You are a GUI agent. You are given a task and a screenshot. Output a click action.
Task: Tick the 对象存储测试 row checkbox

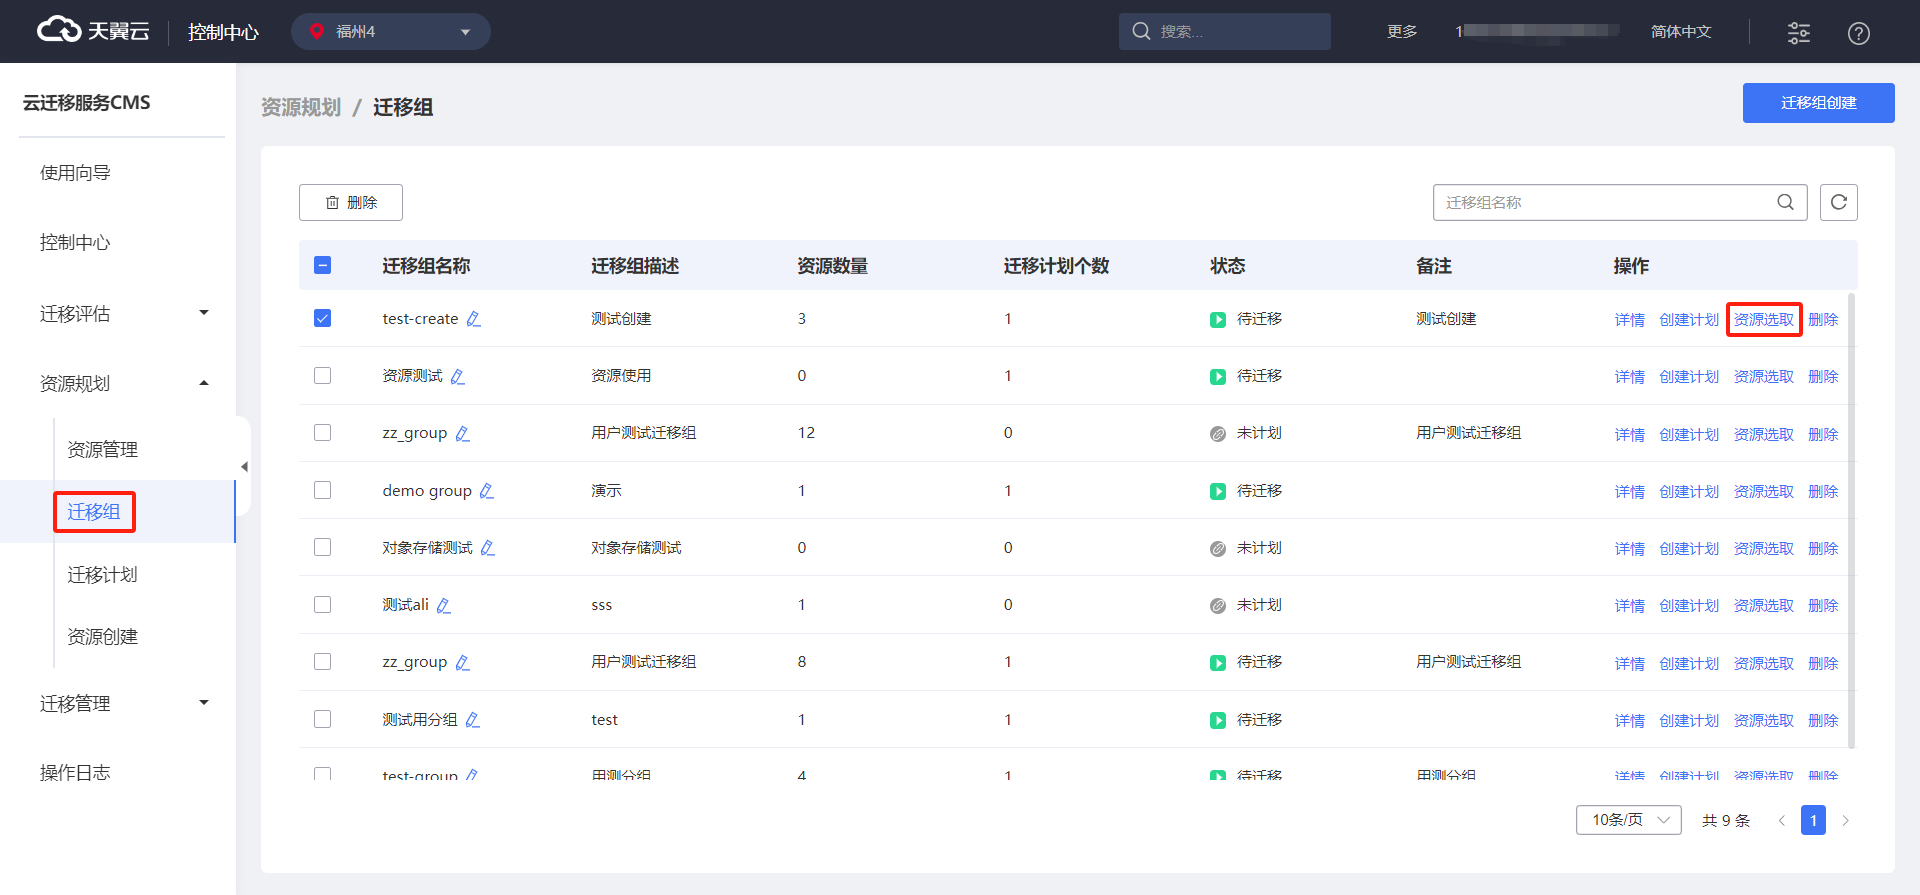click(x=322, y=547)
